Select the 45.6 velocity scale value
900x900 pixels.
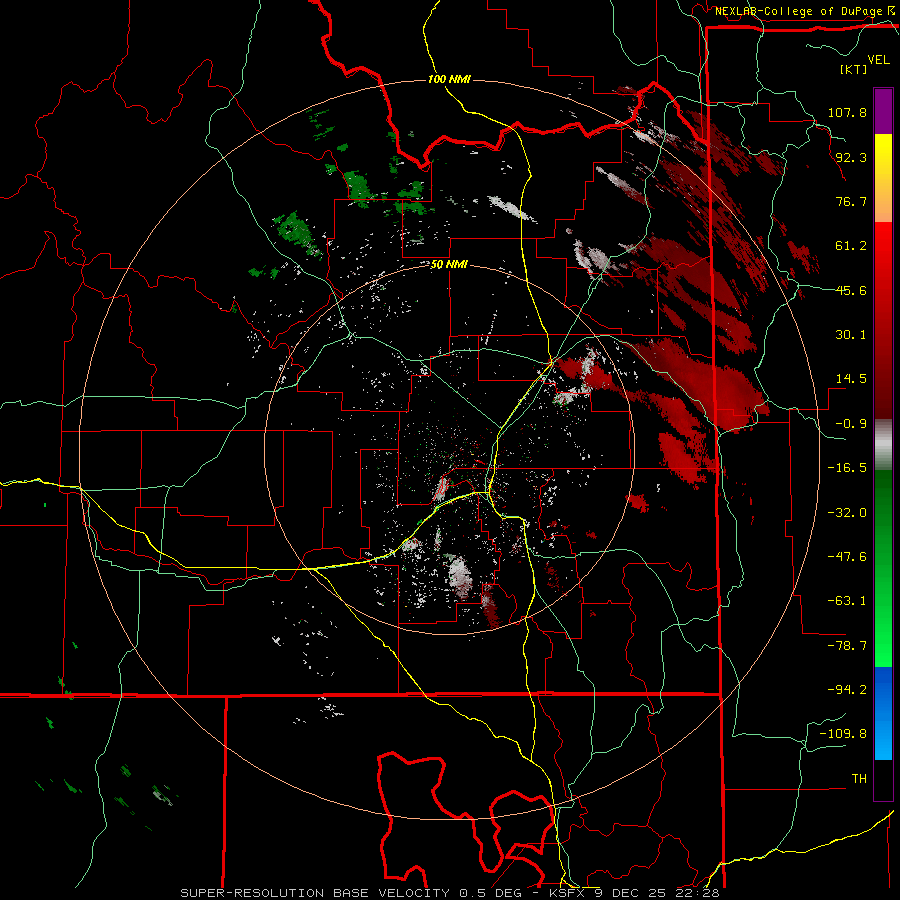coord(851,290)
